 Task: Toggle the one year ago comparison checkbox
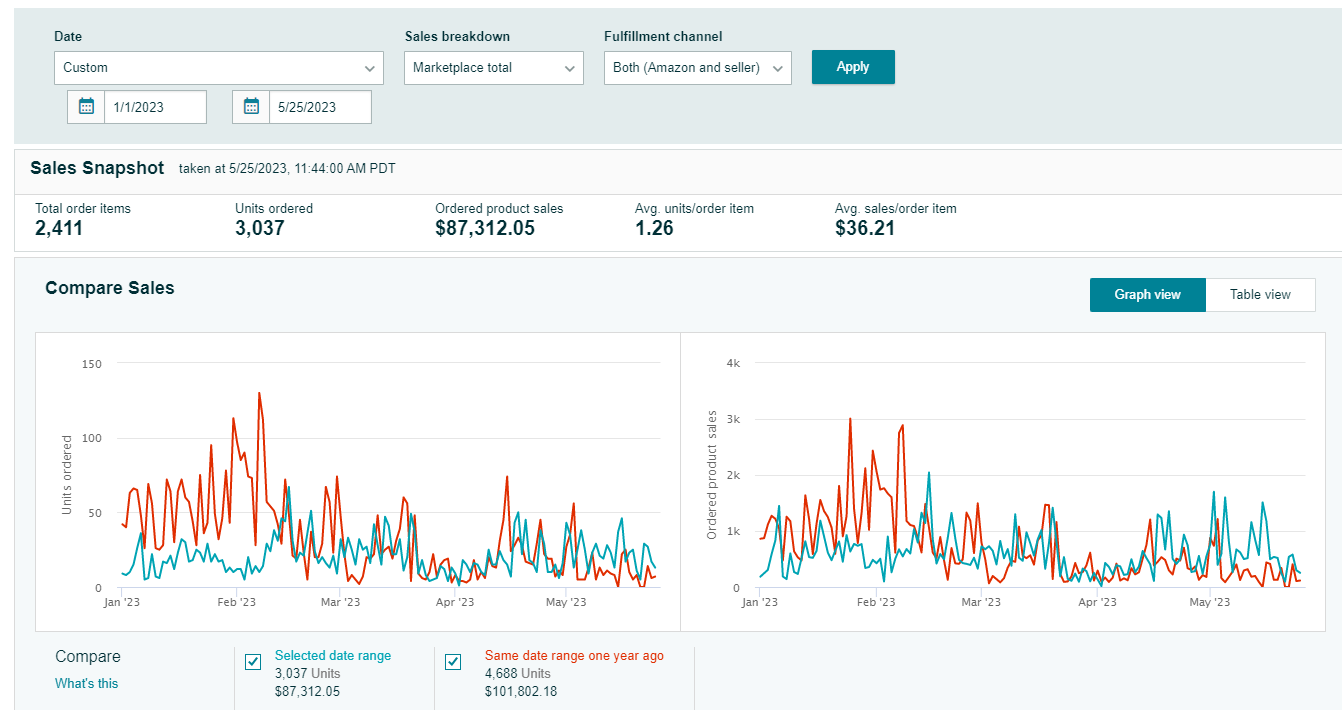pyautogui.click(x=453, y=661)
